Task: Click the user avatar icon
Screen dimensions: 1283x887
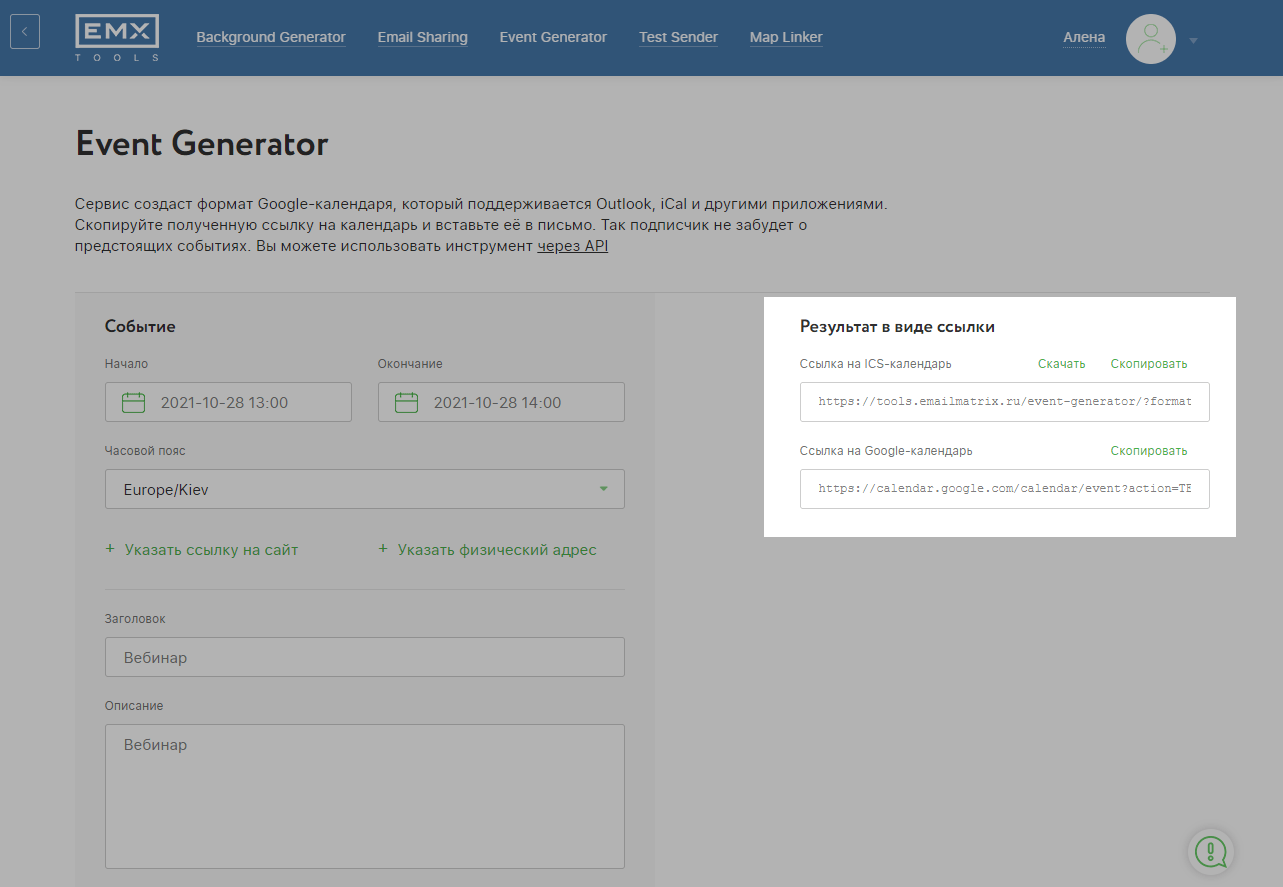Action: (1150, 40)
